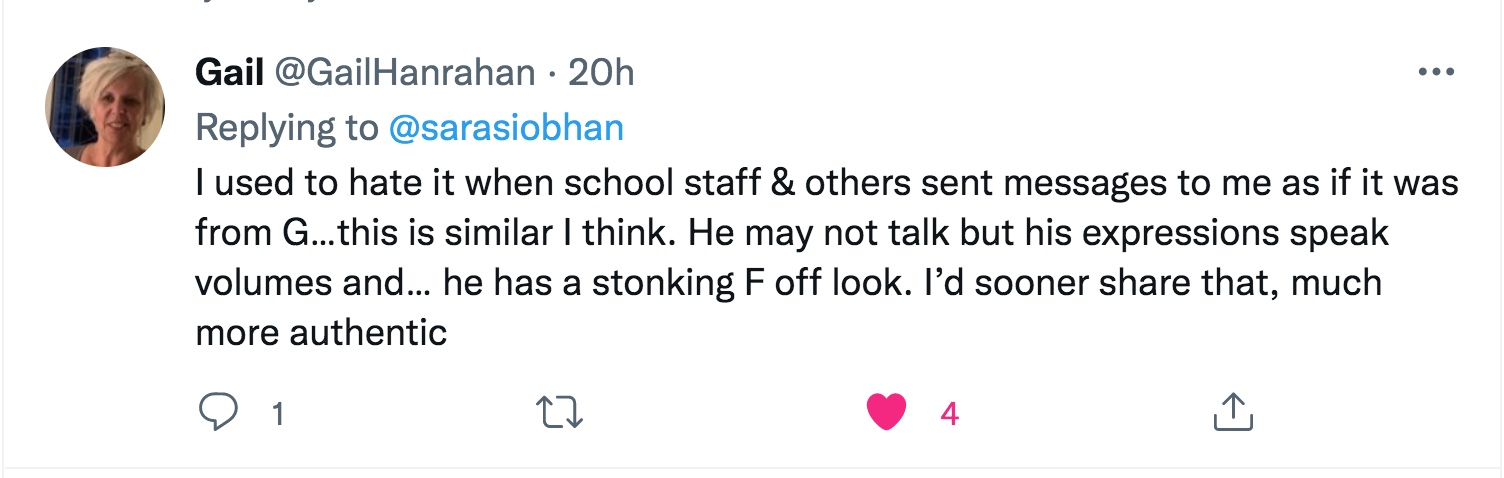This screenshot has height=478, width=1504.
Task: Open the tweet via the 20h timestamp
Action: (x=601, y=73)
